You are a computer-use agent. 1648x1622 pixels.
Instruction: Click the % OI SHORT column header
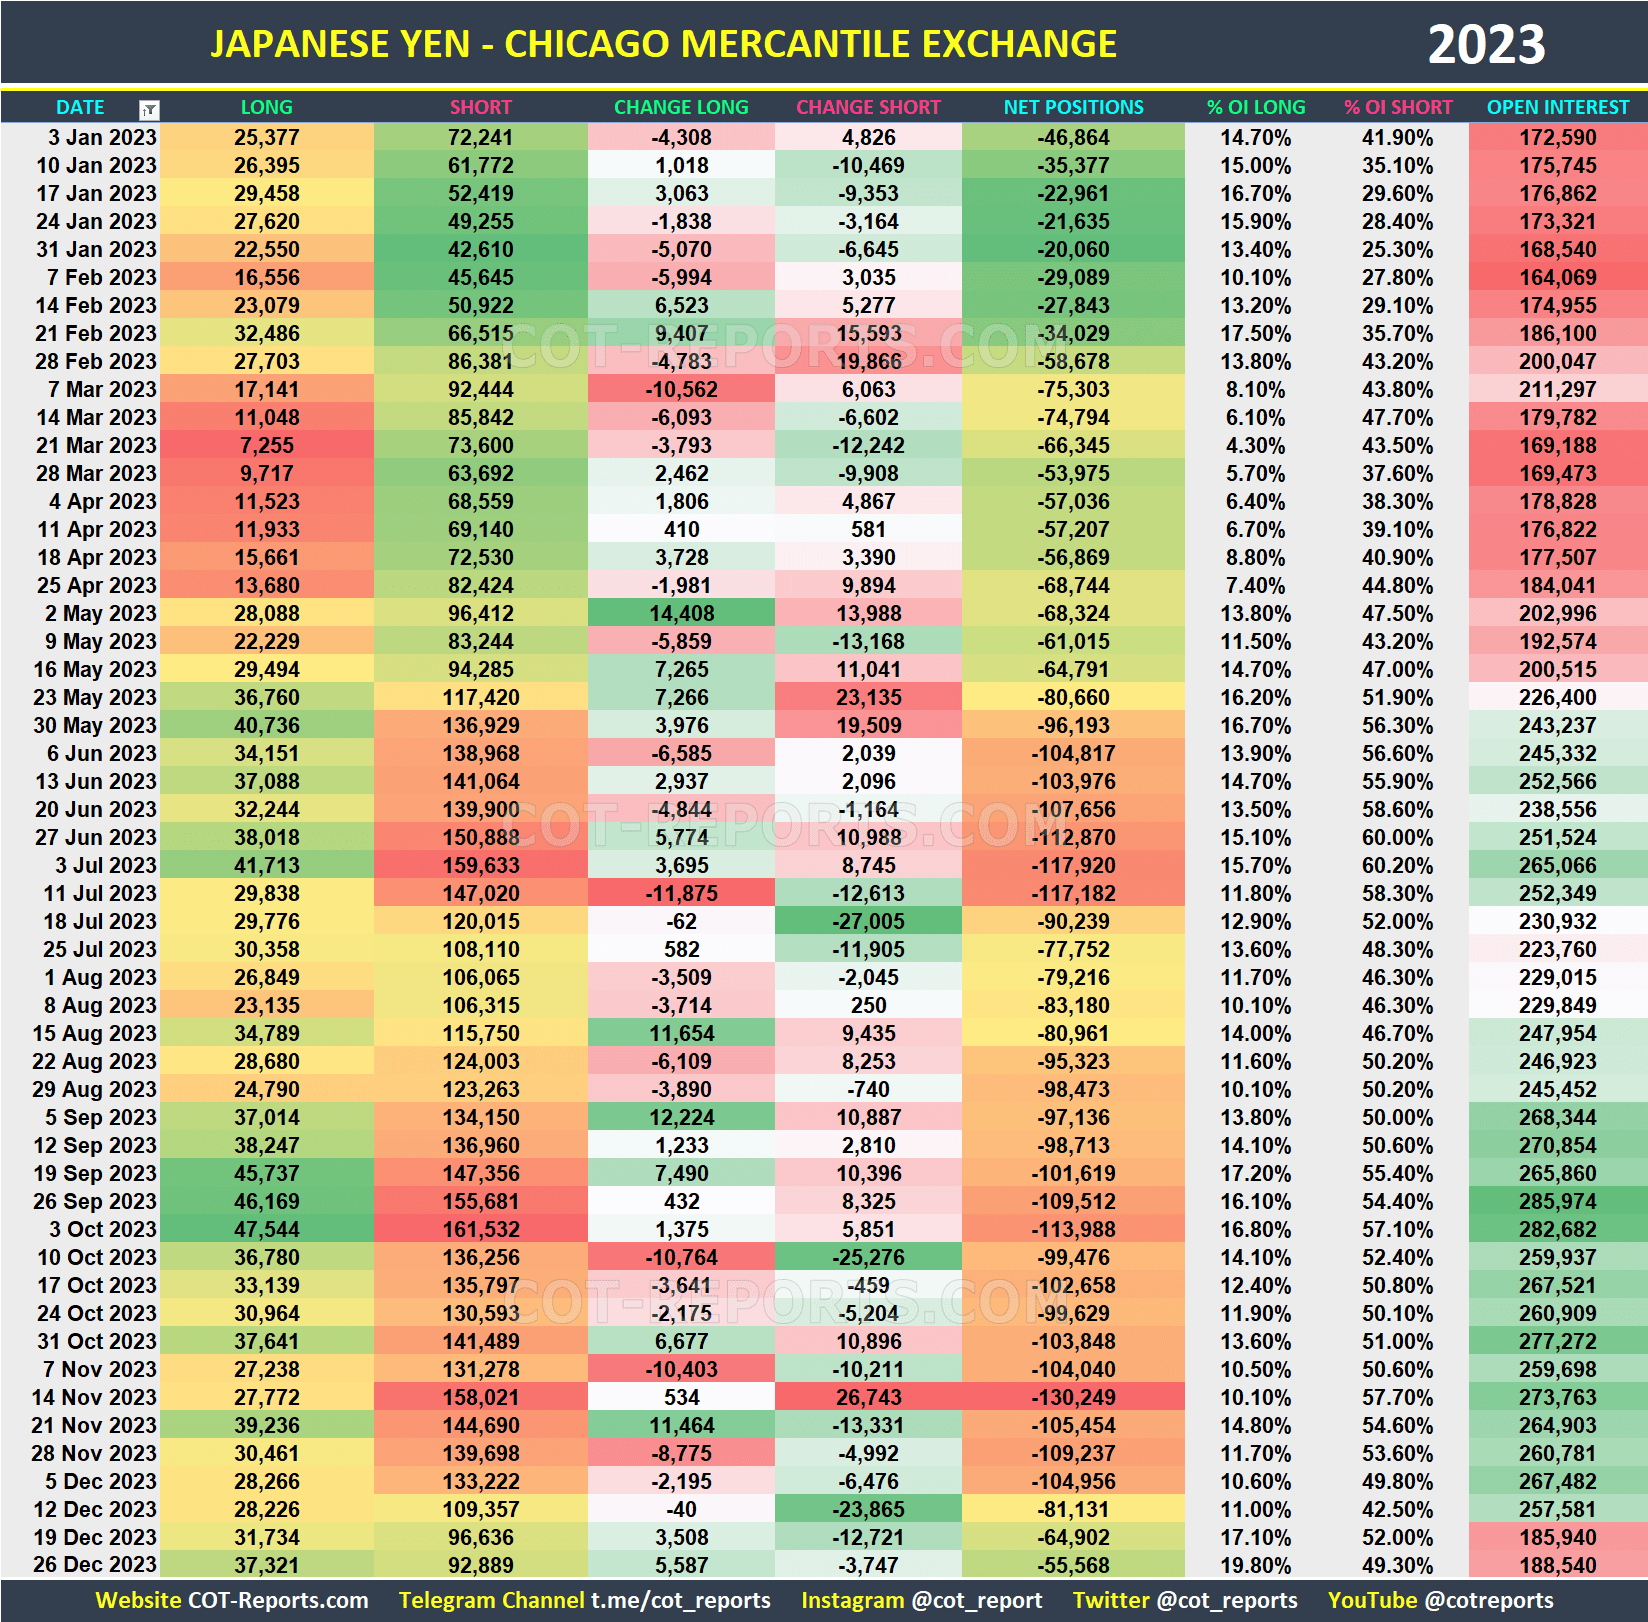[x=1398, y=107]
